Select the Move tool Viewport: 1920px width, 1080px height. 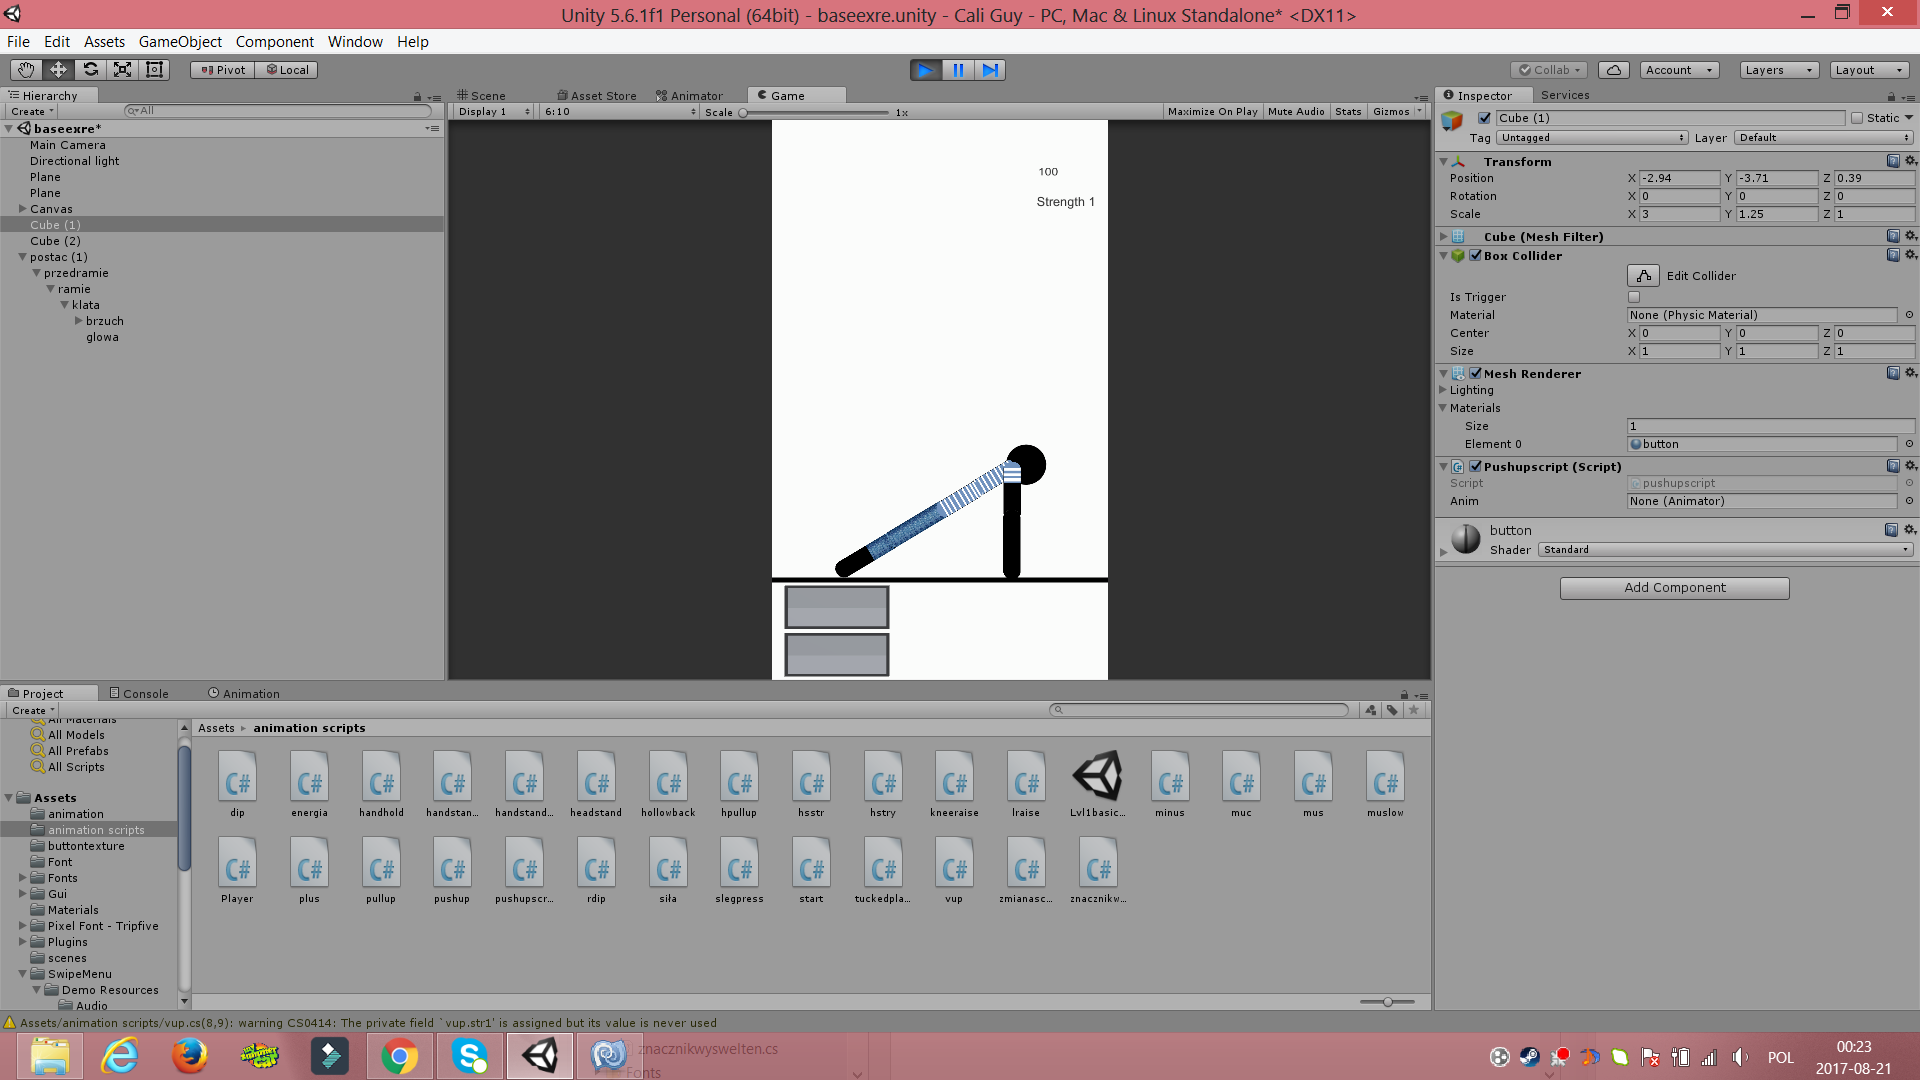click(x=58, y=70)
